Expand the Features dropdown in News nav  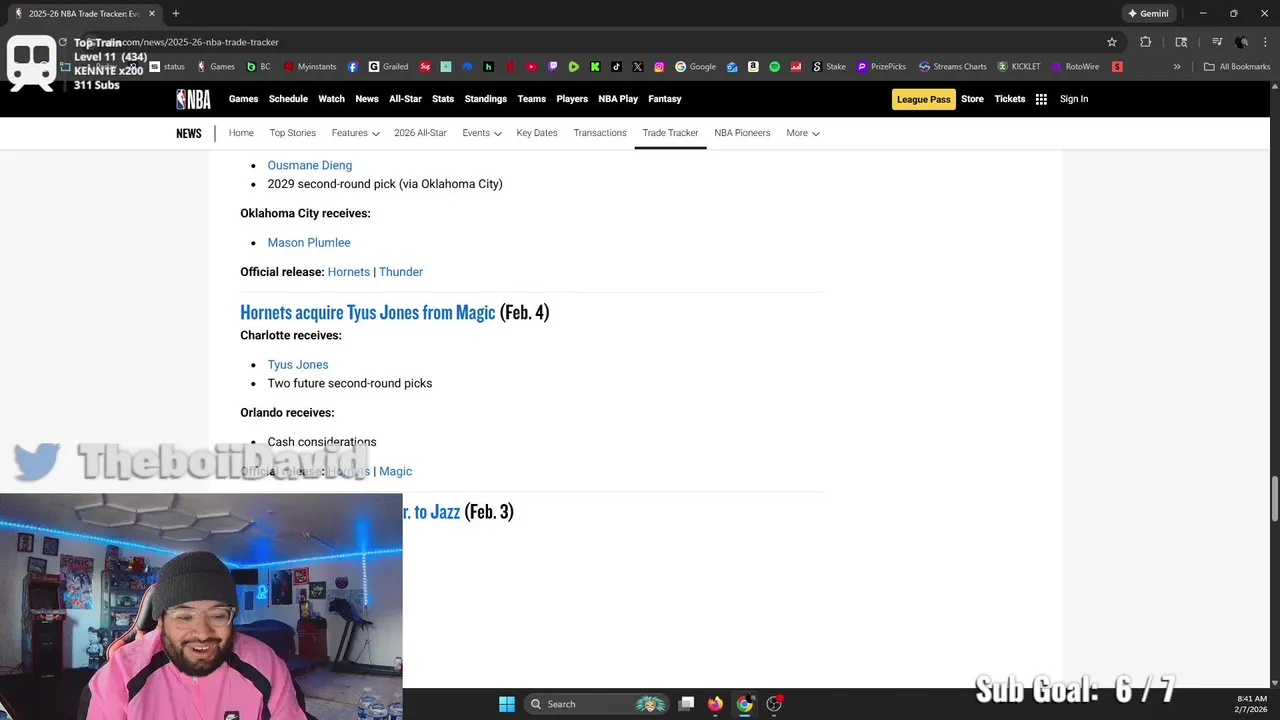click(x=356, y=133)
